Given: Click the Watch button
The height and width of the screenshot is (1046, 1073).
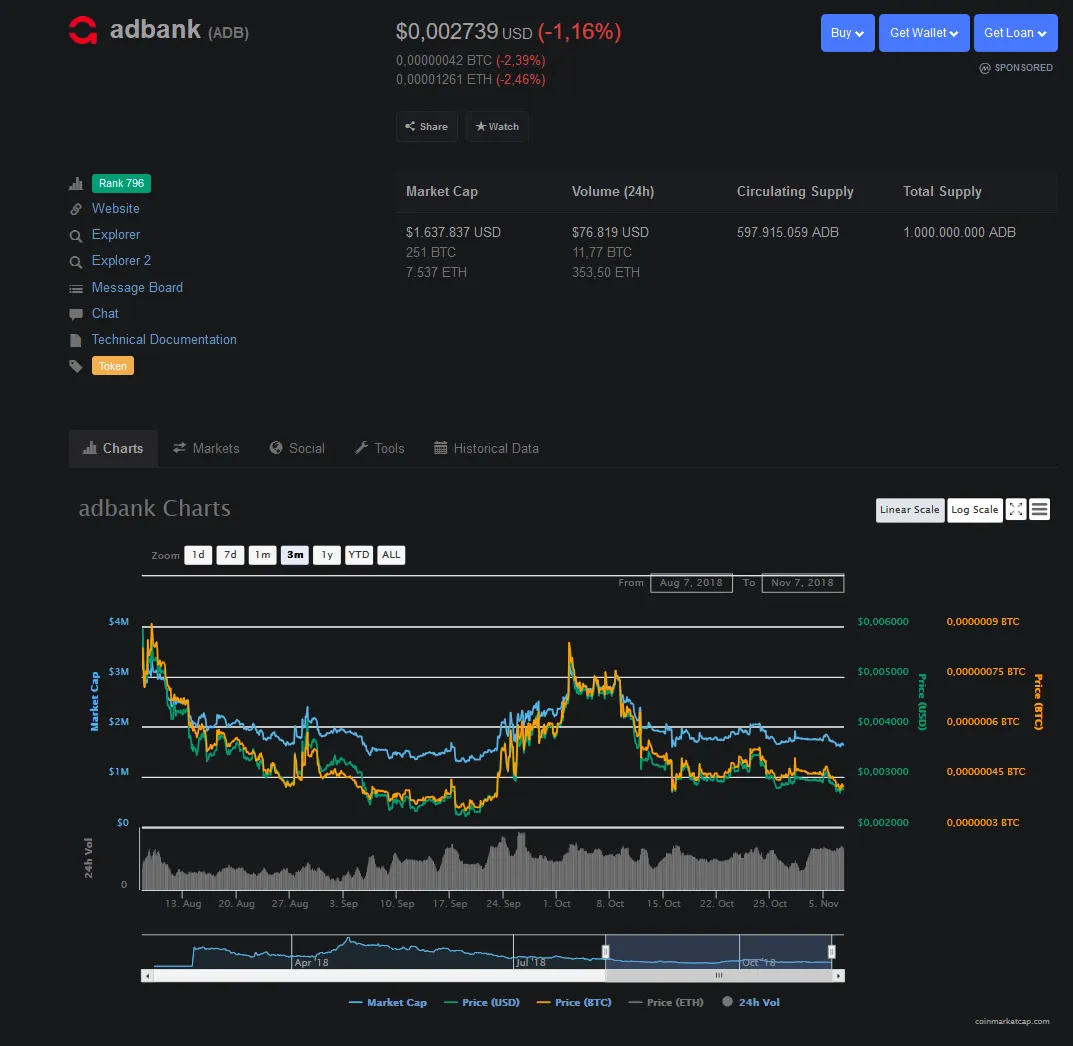Looking at the screenshot, I should (497, 127).
